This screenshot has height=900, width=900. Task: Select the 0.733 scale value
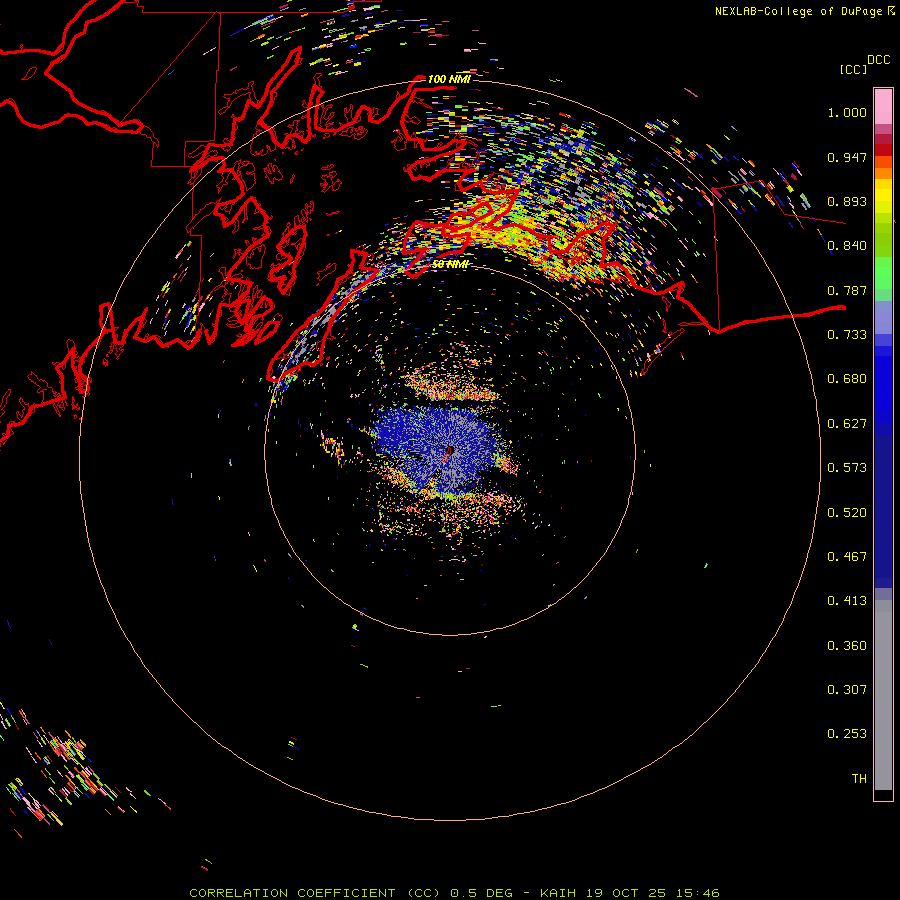click(x=847, y=335)
